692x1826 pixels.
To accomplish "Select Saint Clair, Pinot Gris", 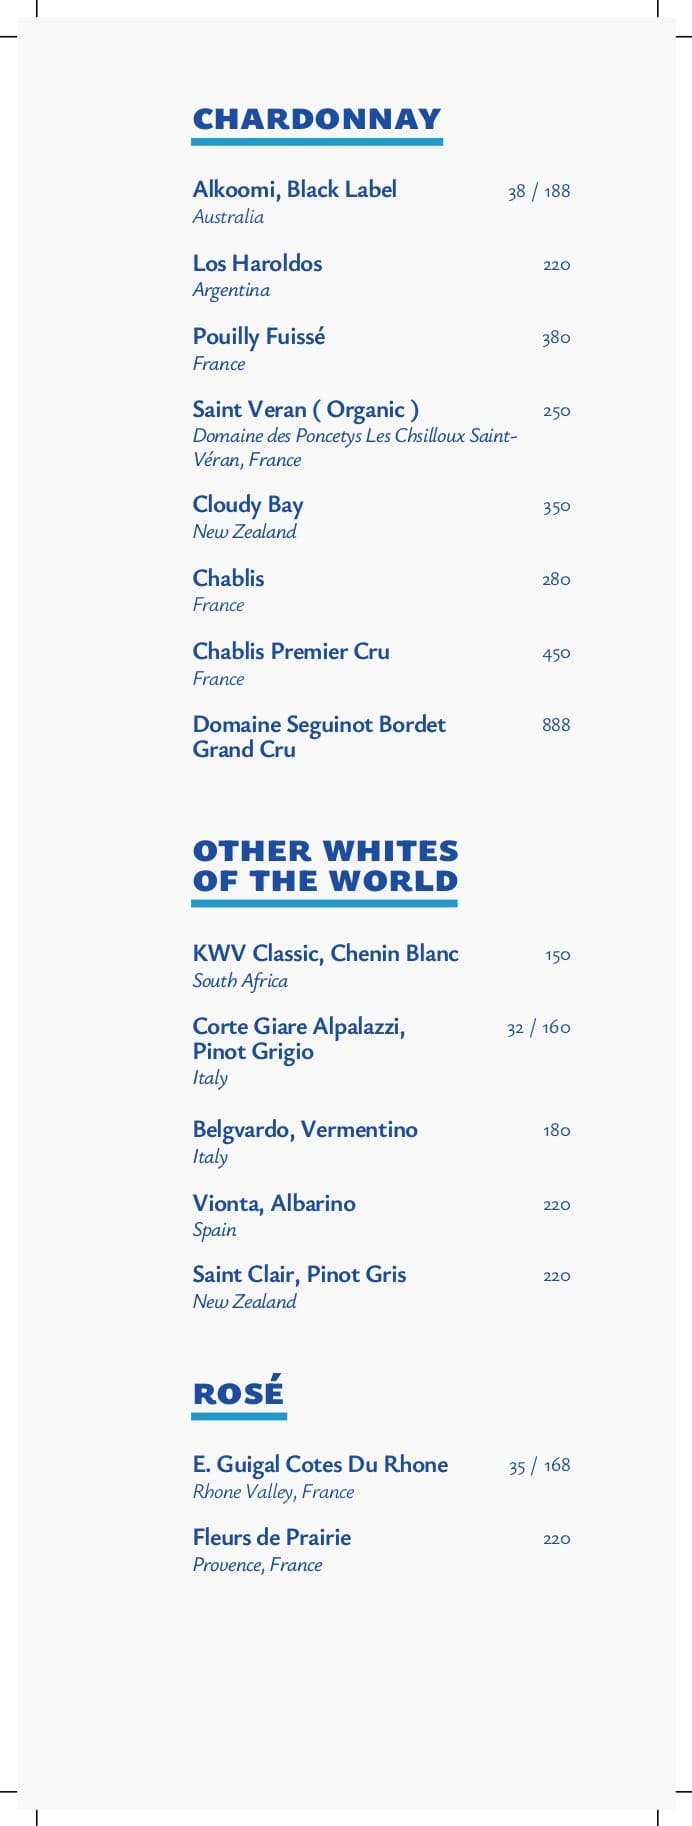I will 299,1274.
